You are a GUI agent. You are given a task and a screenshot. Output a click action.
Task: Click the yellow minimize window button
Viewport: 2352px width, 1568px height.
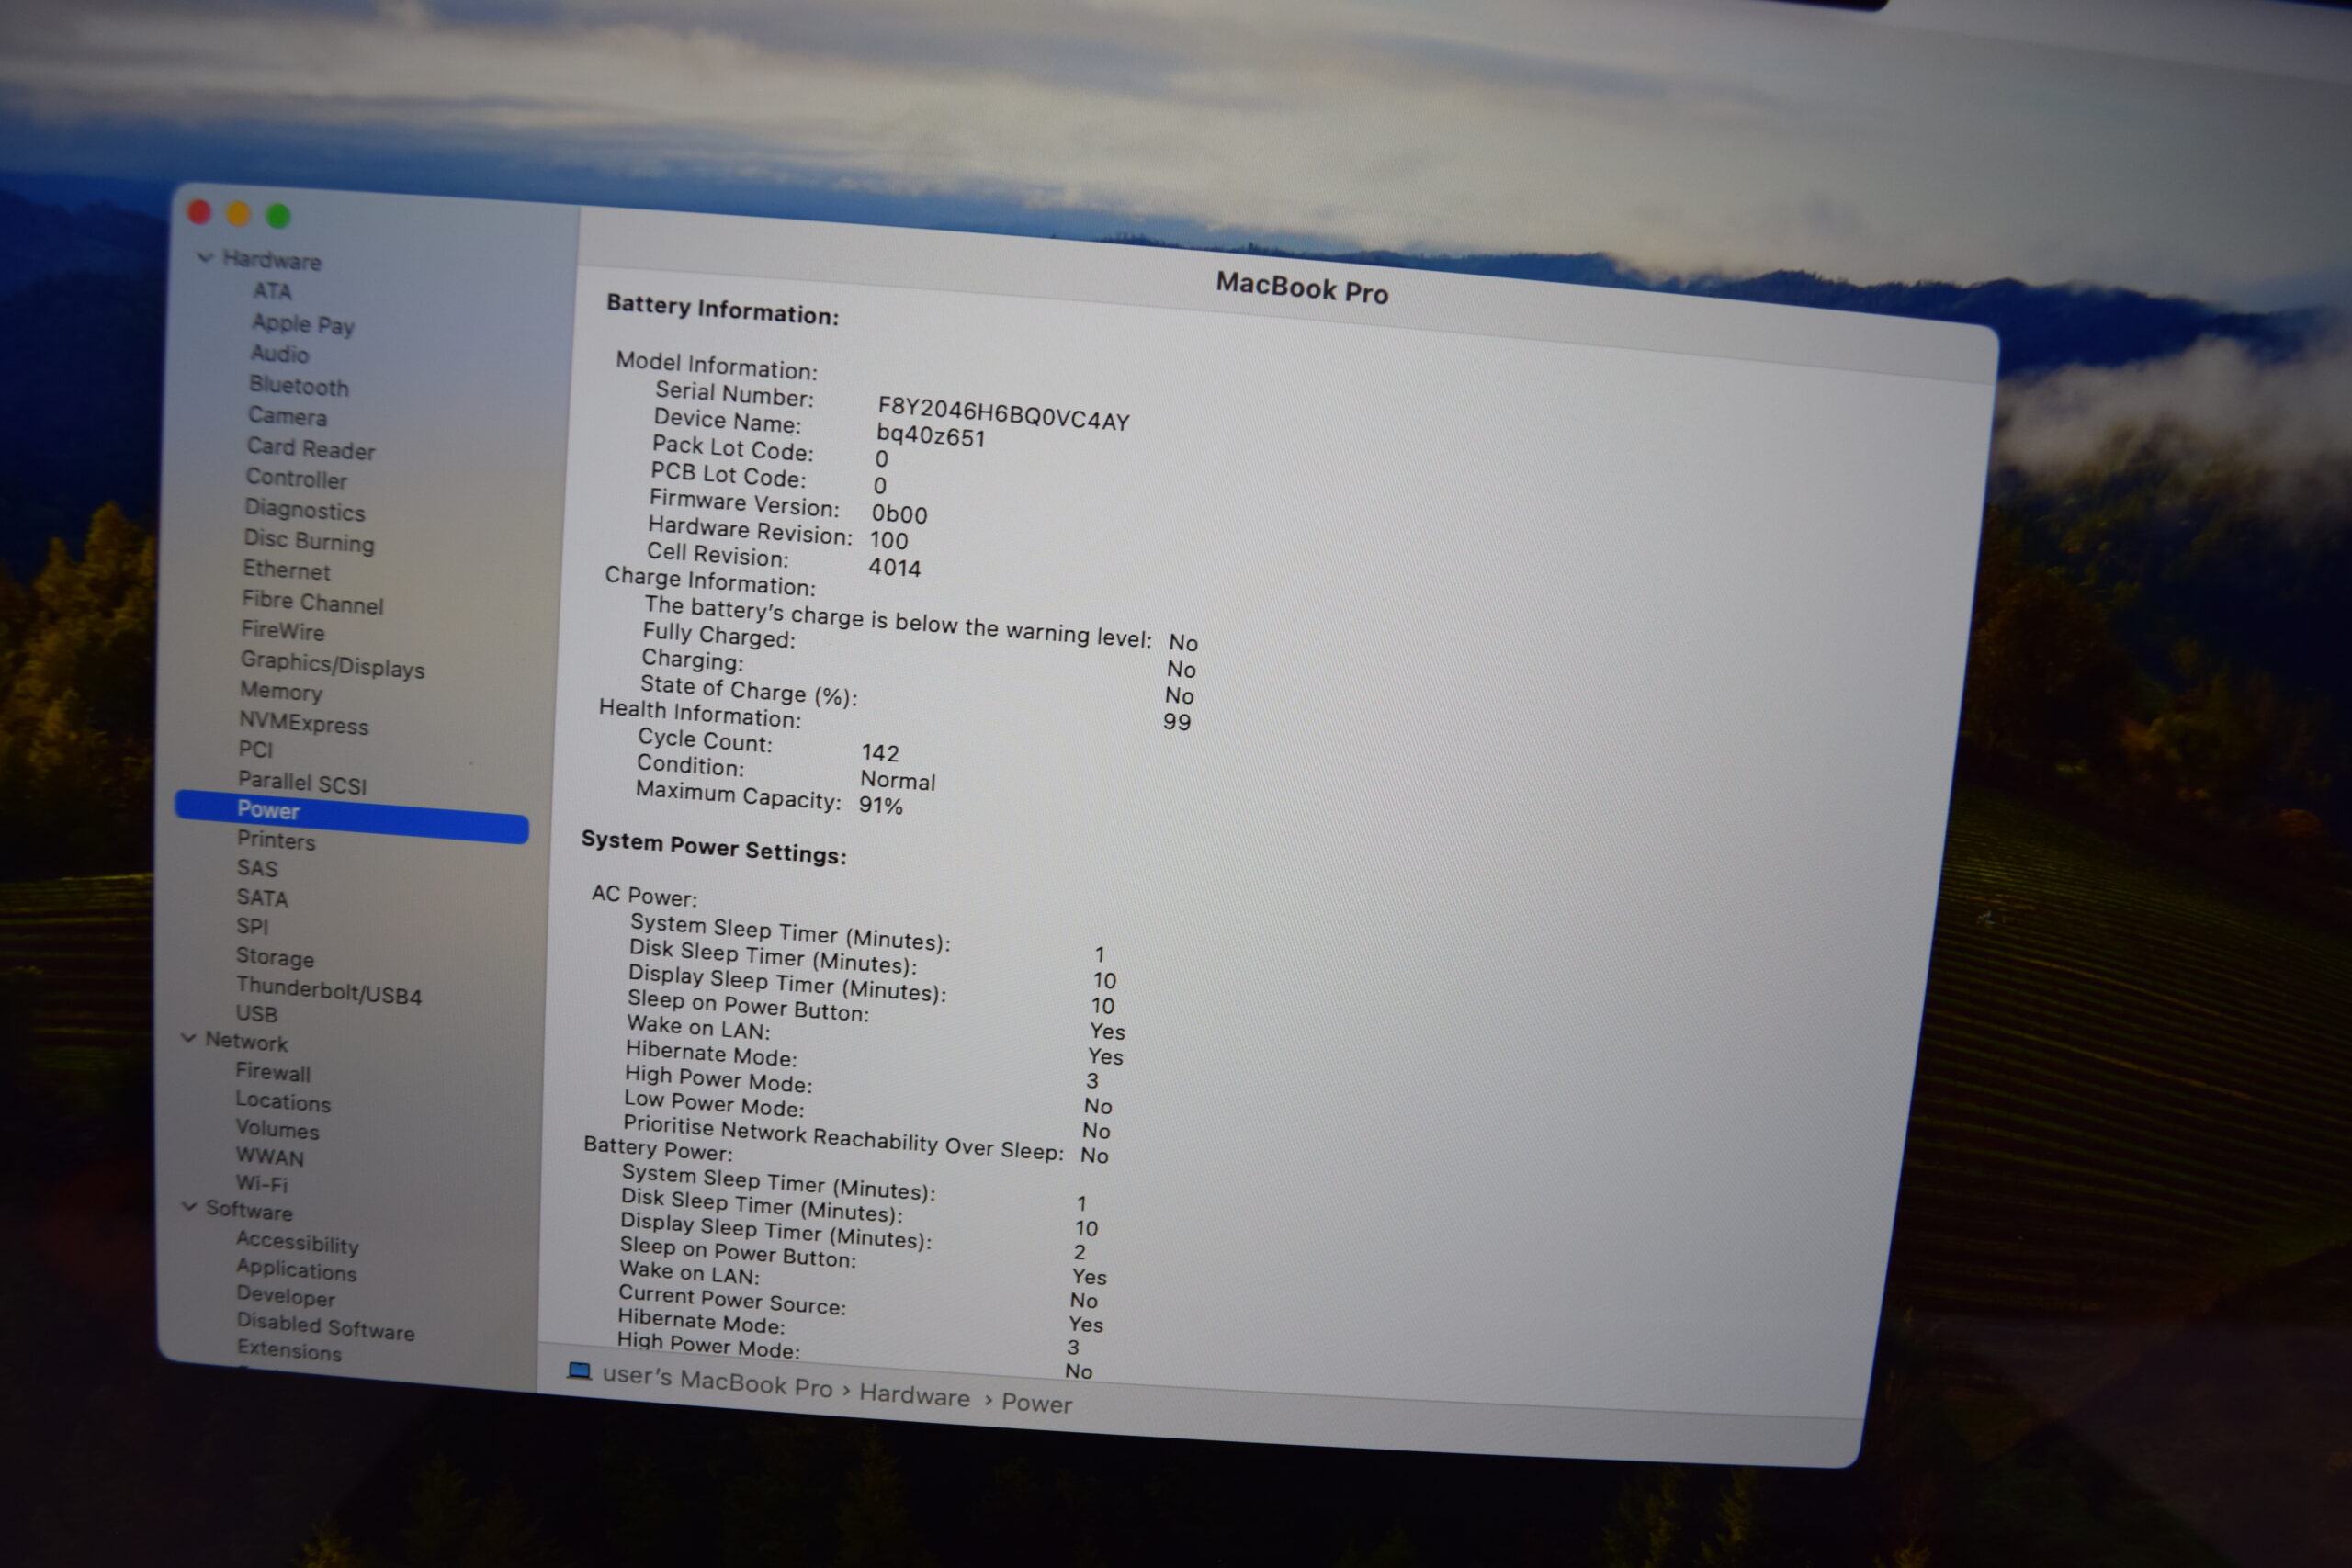[238, 214]
